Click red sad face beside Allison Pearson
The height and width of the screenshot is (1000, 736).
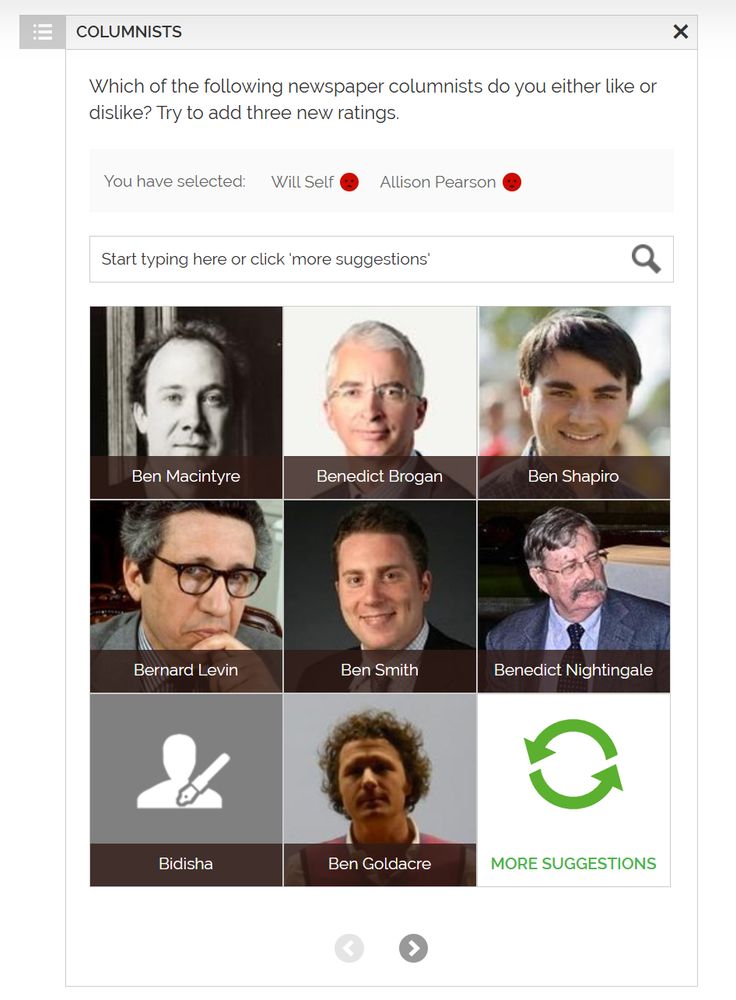(x=512, y=182)
